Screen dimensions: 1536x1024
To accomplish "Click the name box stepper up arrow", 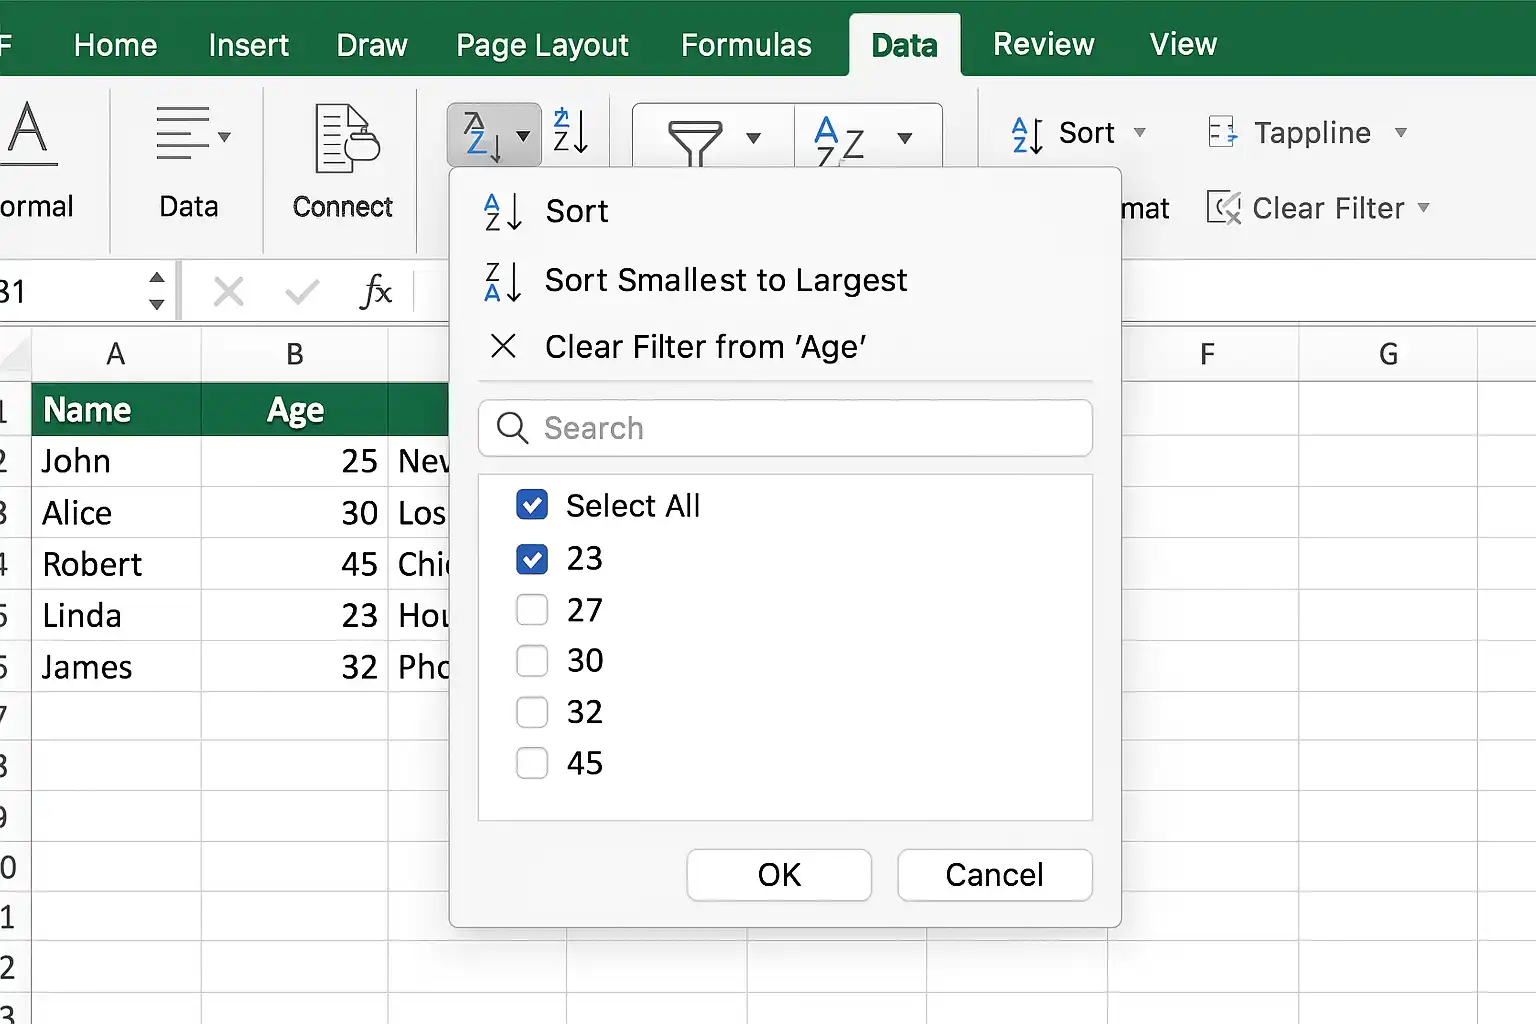I will (156, 278).
